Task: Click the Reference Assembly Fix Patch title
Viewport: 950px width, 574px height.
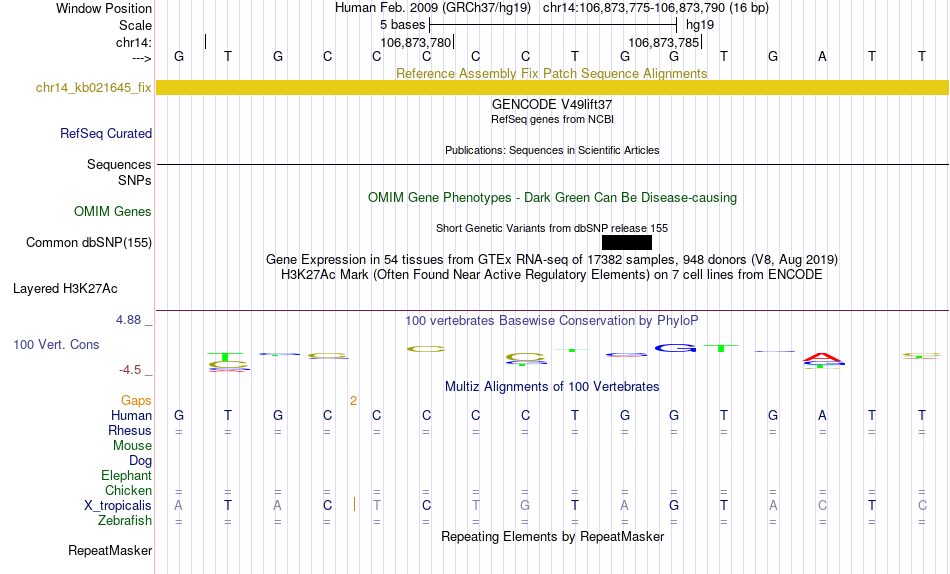Action: click(x=552, y=73)
